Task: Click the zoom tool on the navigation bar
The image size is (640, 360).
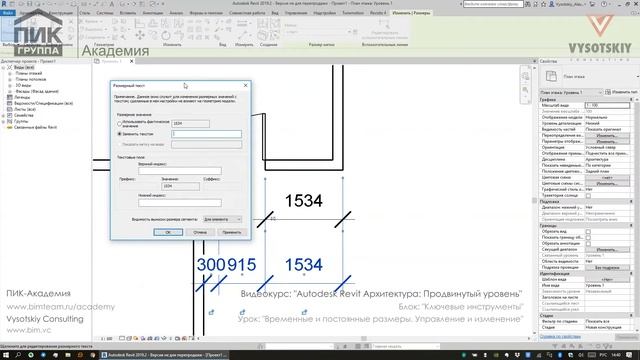Action: (525, 90)
